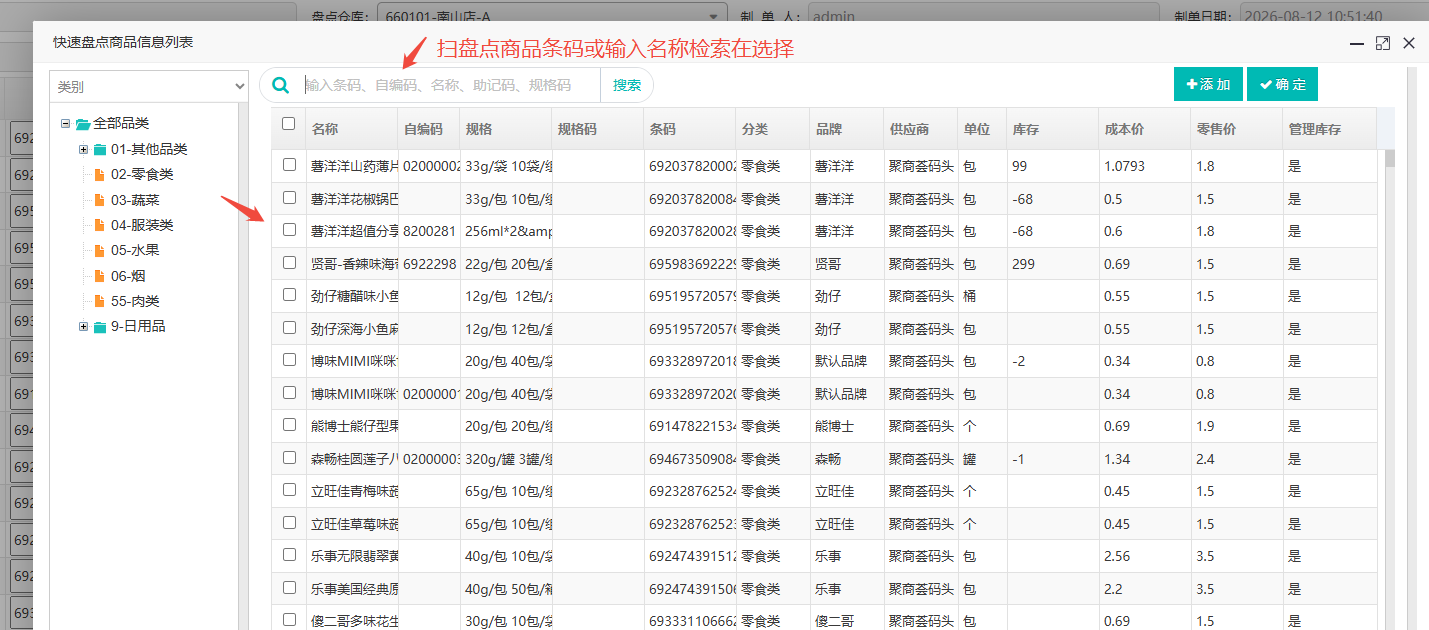Click the 搜索 button
This screenshot has width=1429, height=630.
pyautogui.click(x=627, y=85)
